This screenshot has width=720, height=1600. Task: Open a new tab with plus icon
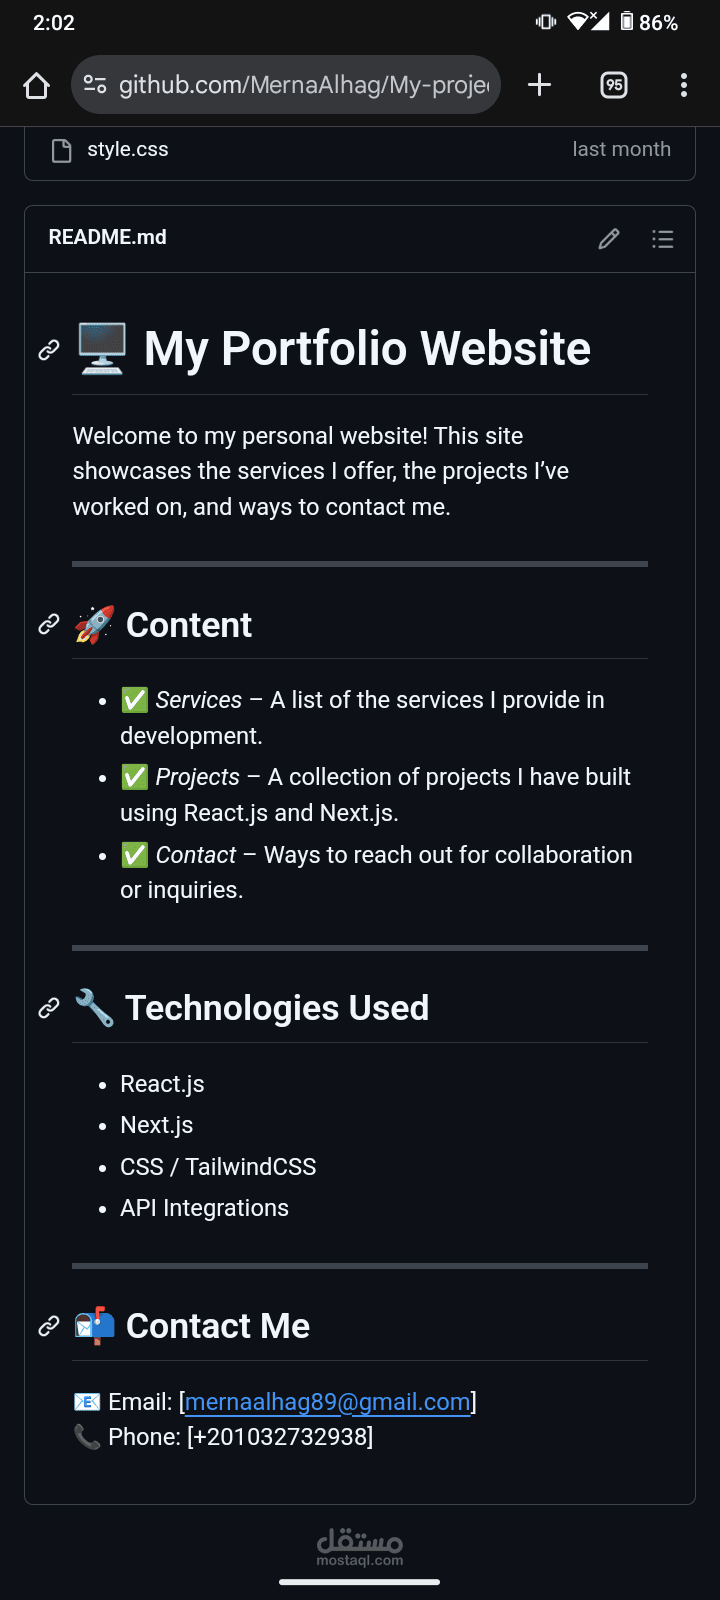coord(539,85)
